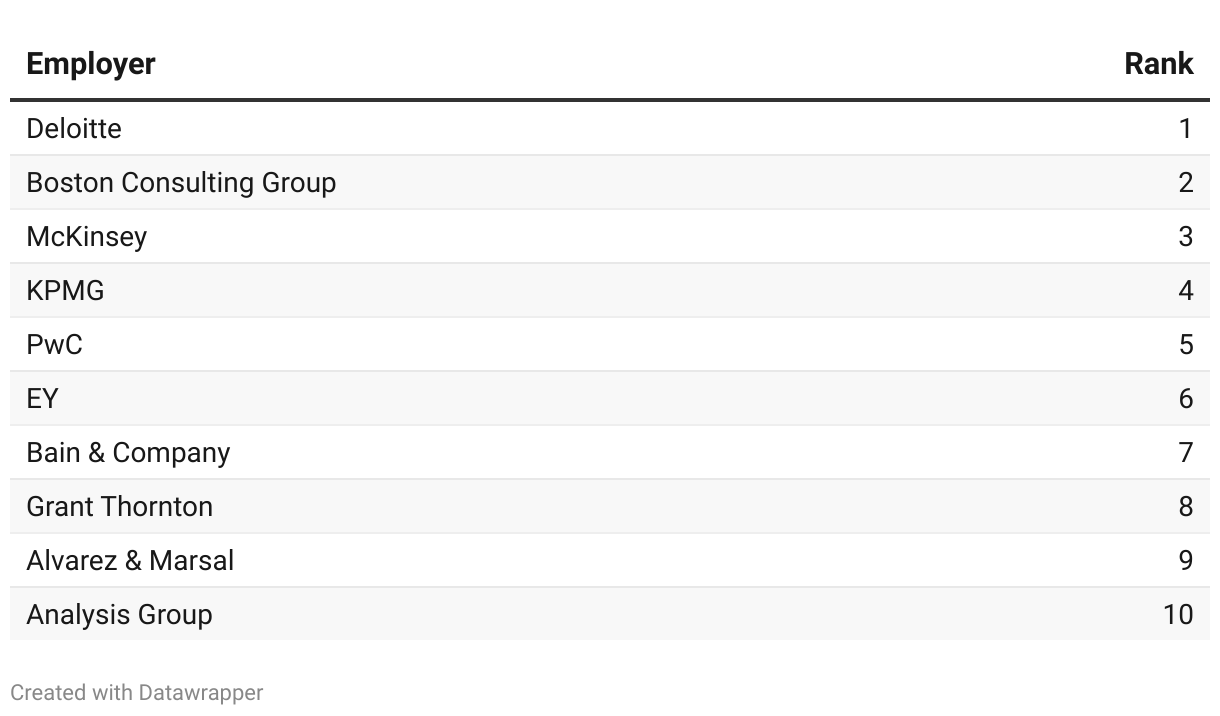Image resolution: width=1220 pixels, height=716 pixels.
Task: Click rank number 4 beside KPMG
Action: click(x=1186, y=290)
